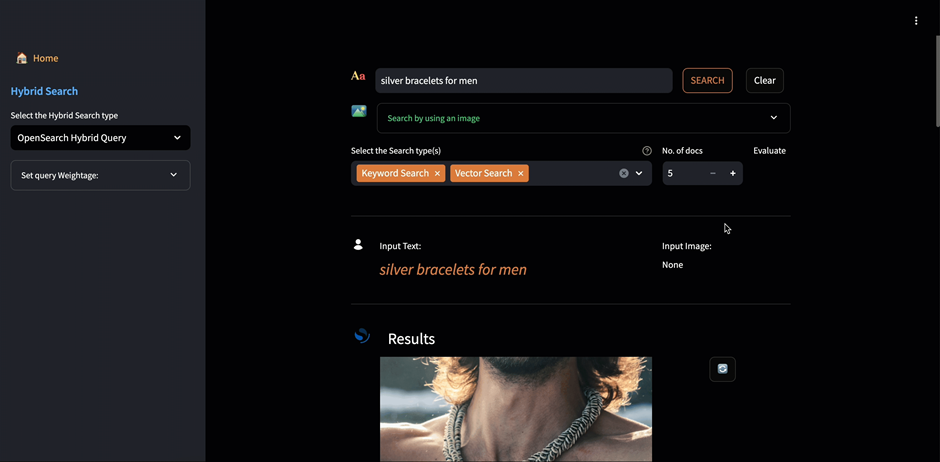The width and height of the screenshot is (940, 462).
Task: Click the picture icon for image search
Action: [358, 111]
